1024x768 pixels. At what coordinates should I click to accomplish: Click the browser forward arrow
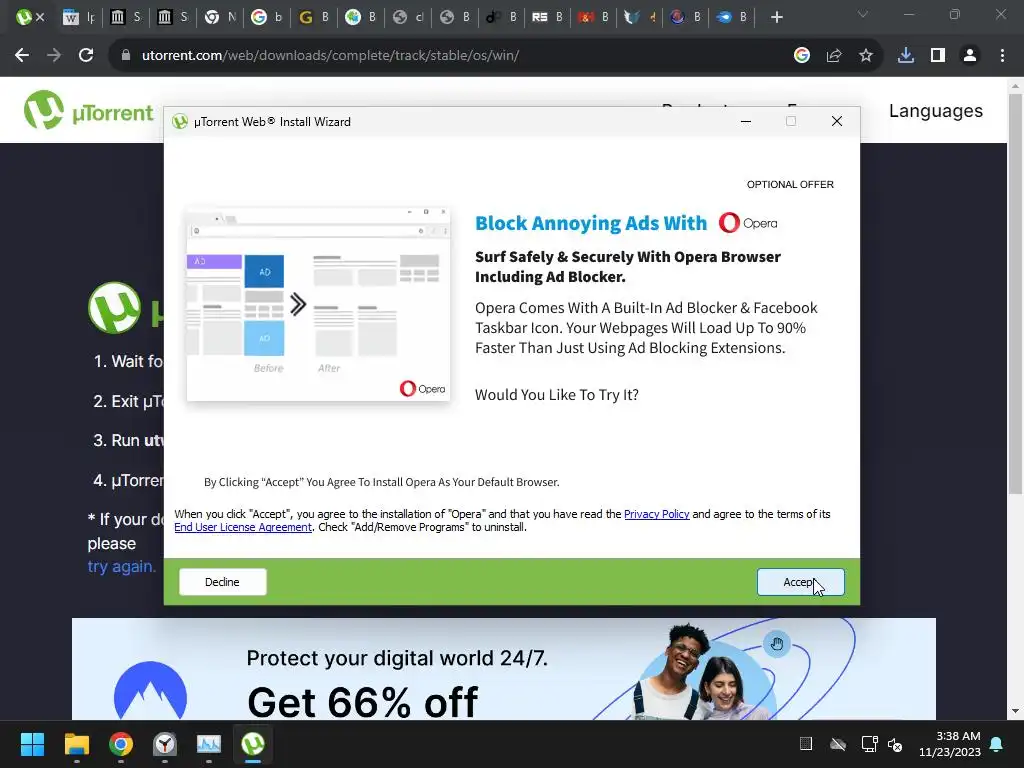54,56
